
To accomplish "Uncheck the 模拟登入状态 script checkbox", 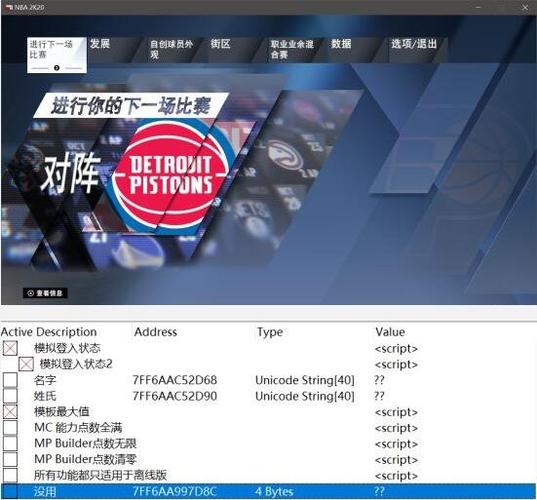I will [10, 348].
